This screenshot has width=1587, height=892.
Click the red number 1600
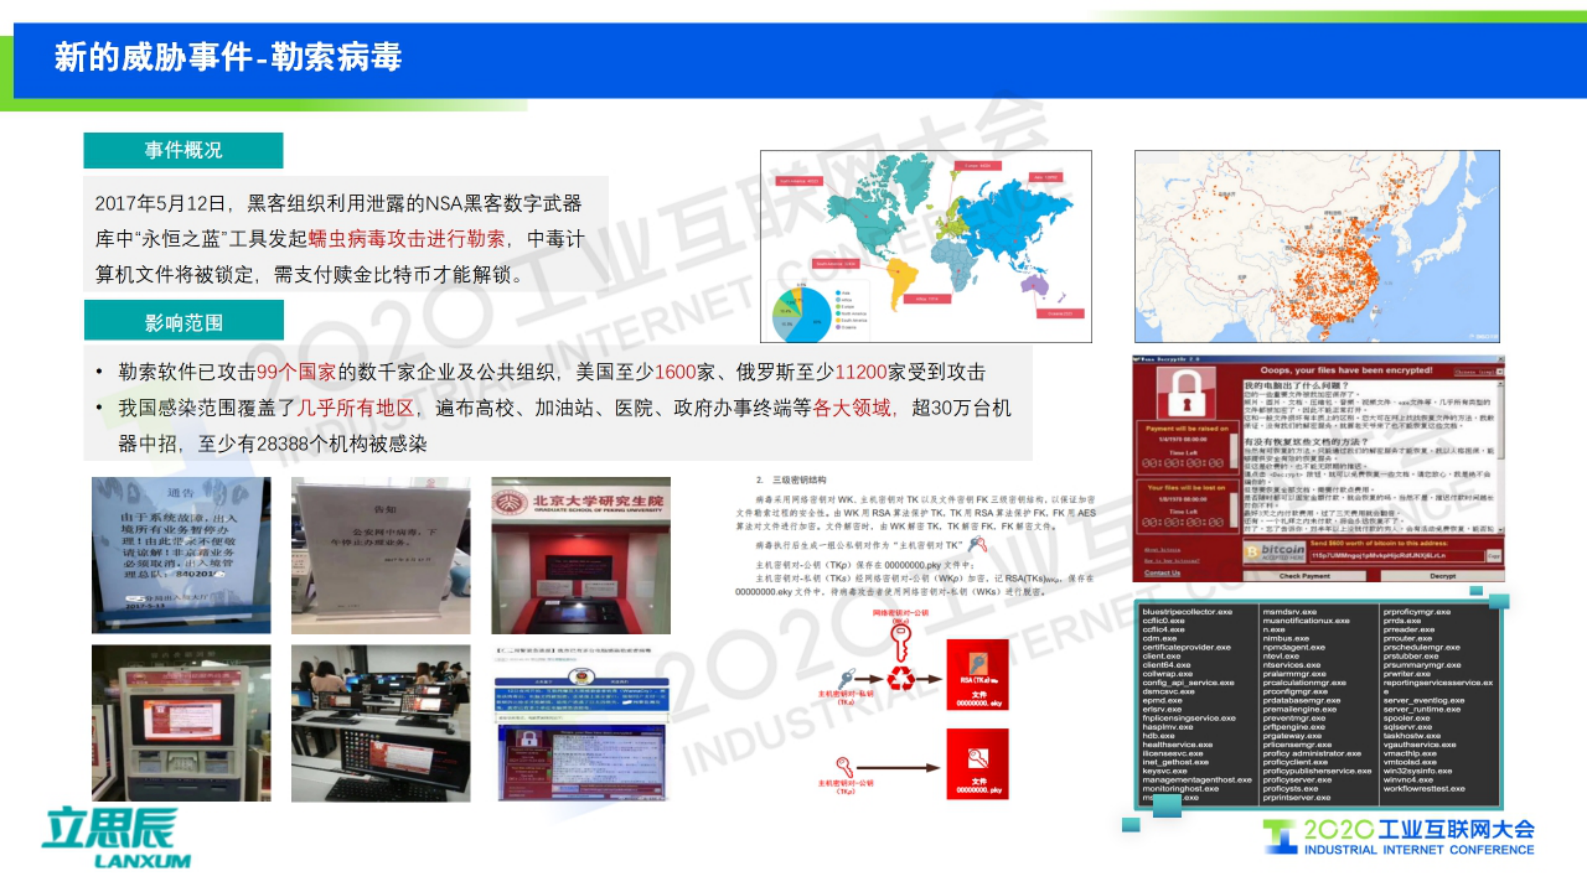point(675,372)
